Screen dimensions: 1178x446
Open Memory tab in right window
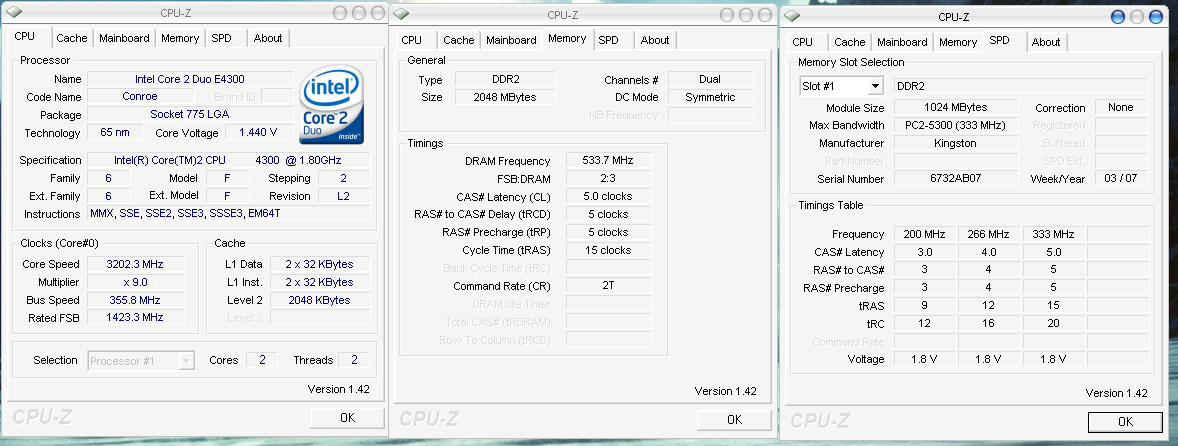pos(958,43)
